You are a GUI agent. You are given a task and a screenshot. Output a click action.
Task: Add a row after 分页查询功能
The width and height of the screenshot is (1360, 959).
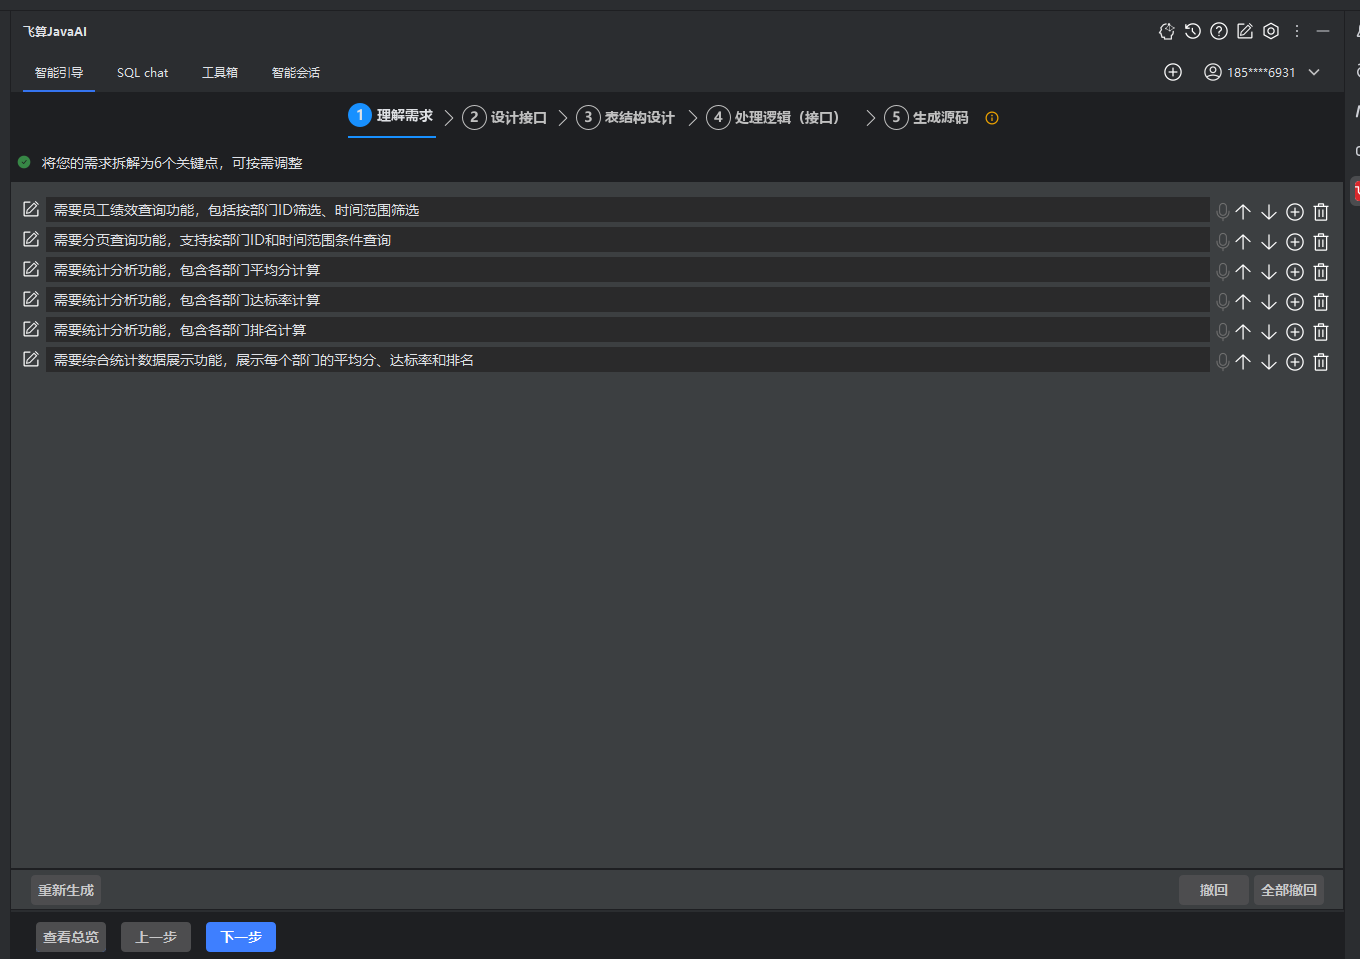coord(1295,242)
